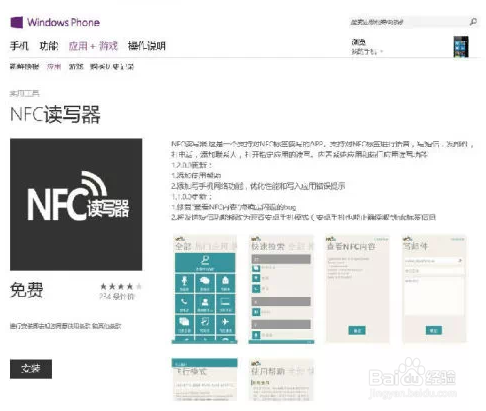Click the 安装 install button
Screen dimensions: 486x411
coord(31,369)
